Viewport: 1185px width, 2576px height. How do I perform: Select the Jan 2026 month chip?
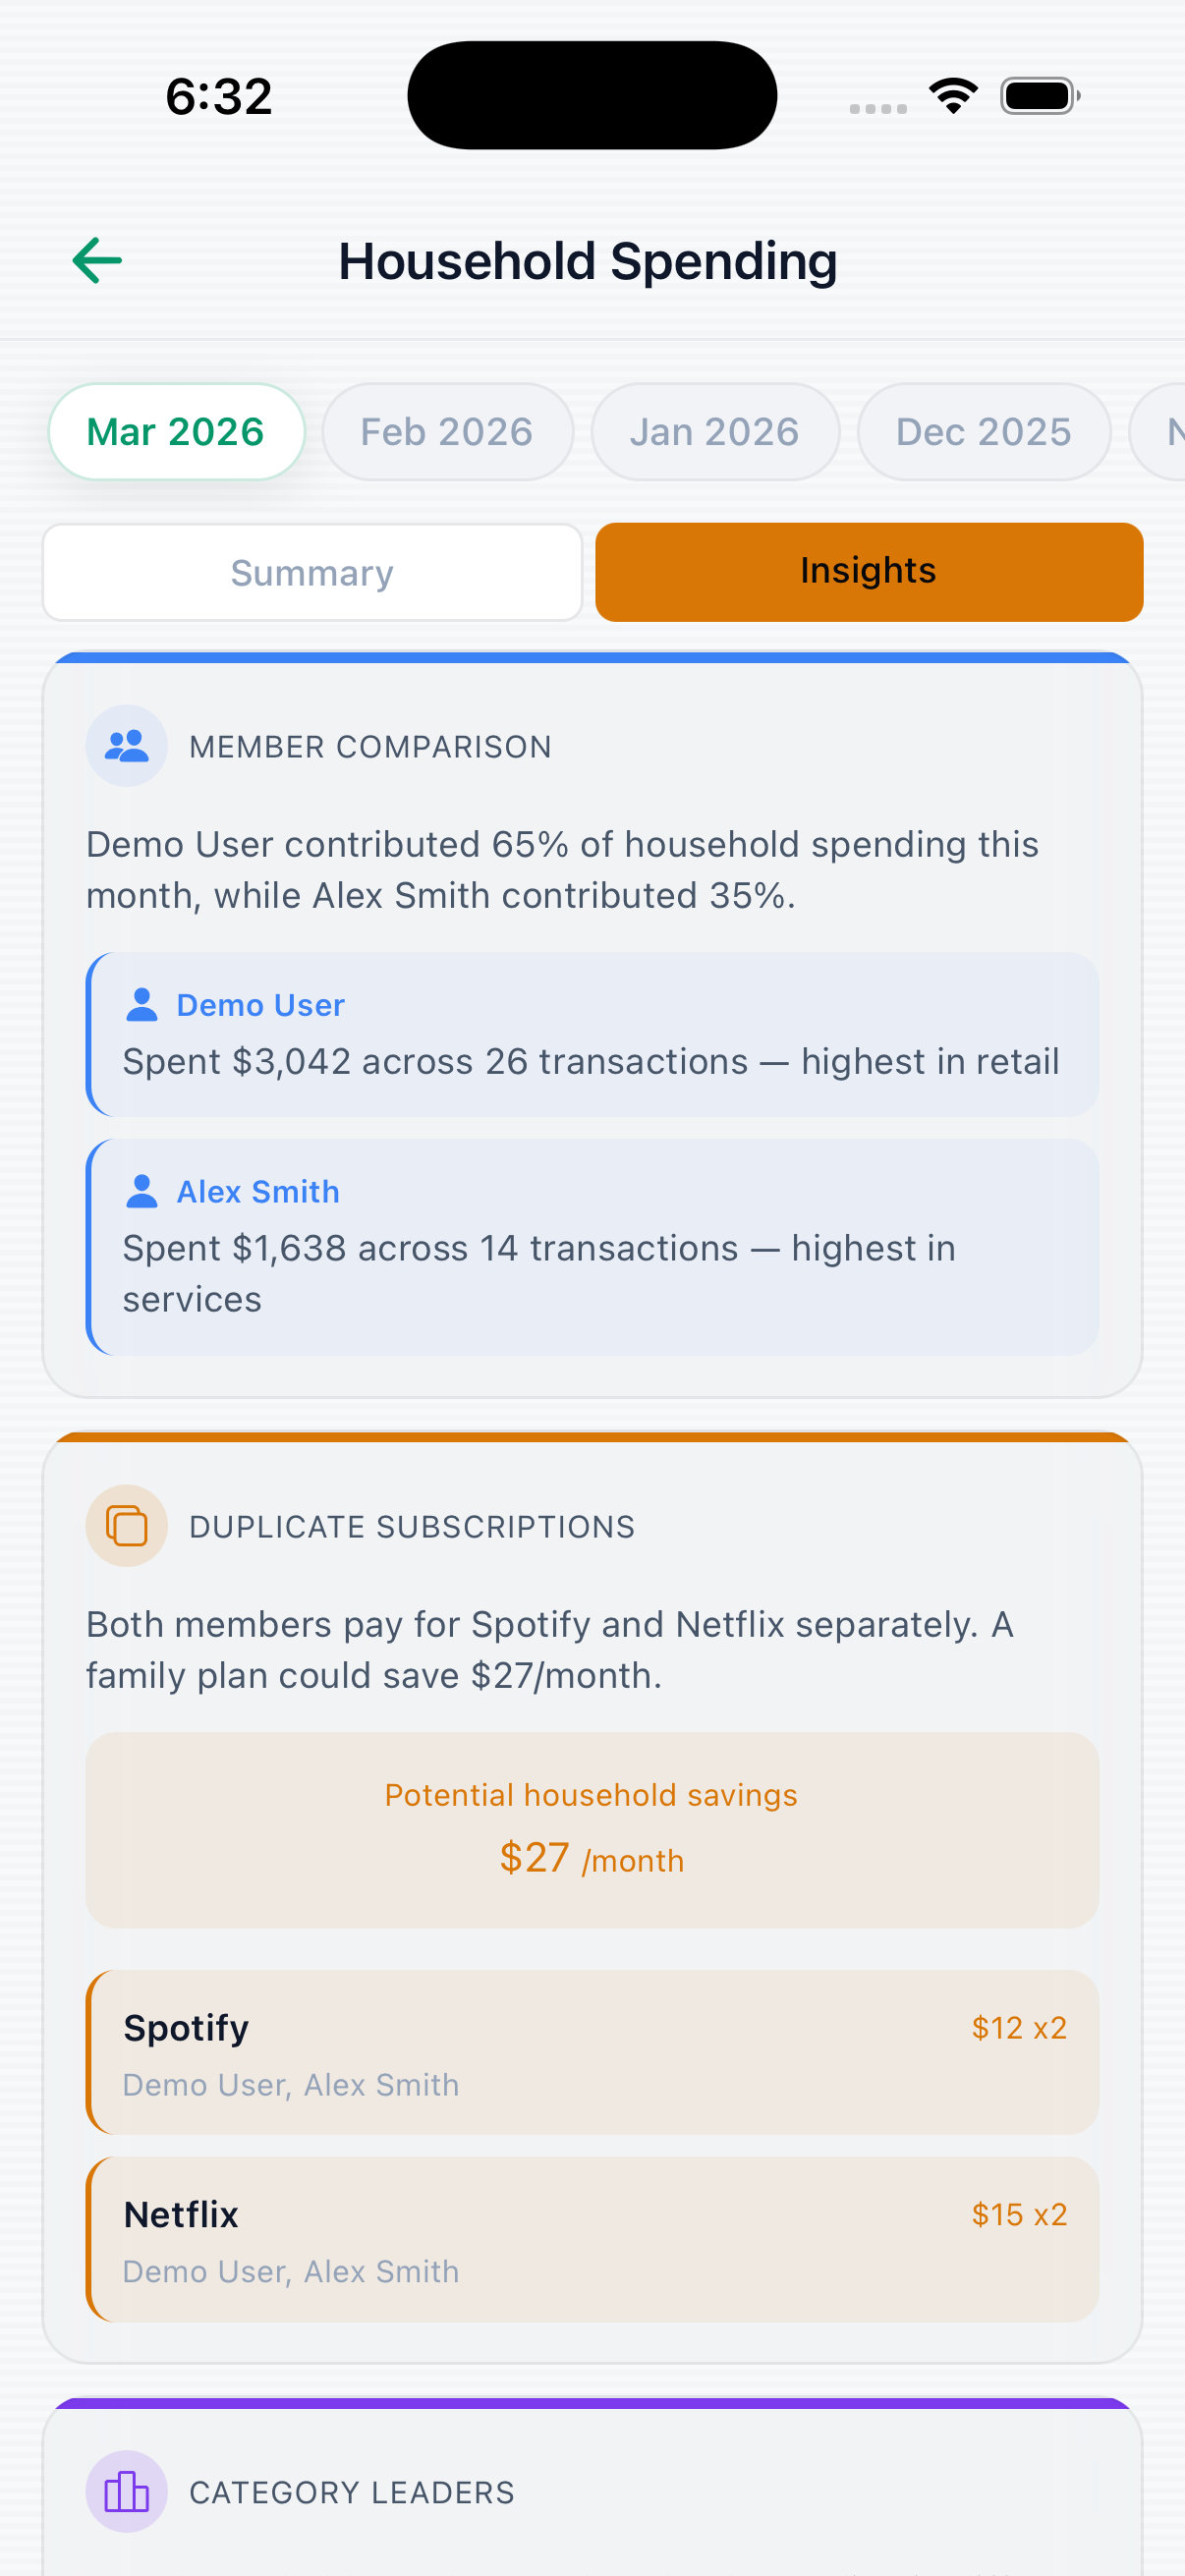coord(715,432)
